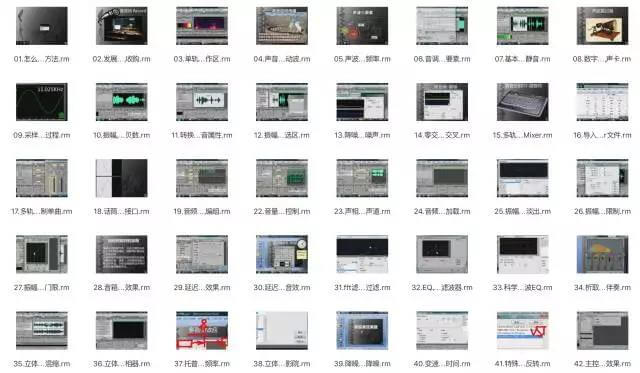Open the file thumbnail numbered 02

tap(122, 26)
